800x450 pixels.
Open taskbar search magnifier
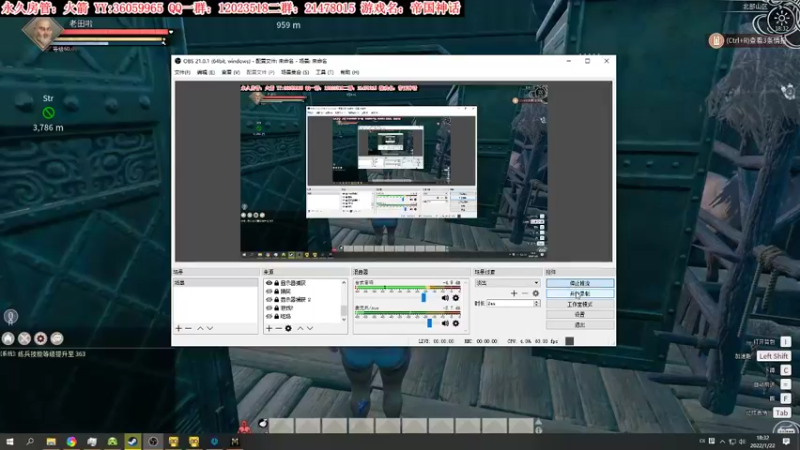[x=30, y=441]
